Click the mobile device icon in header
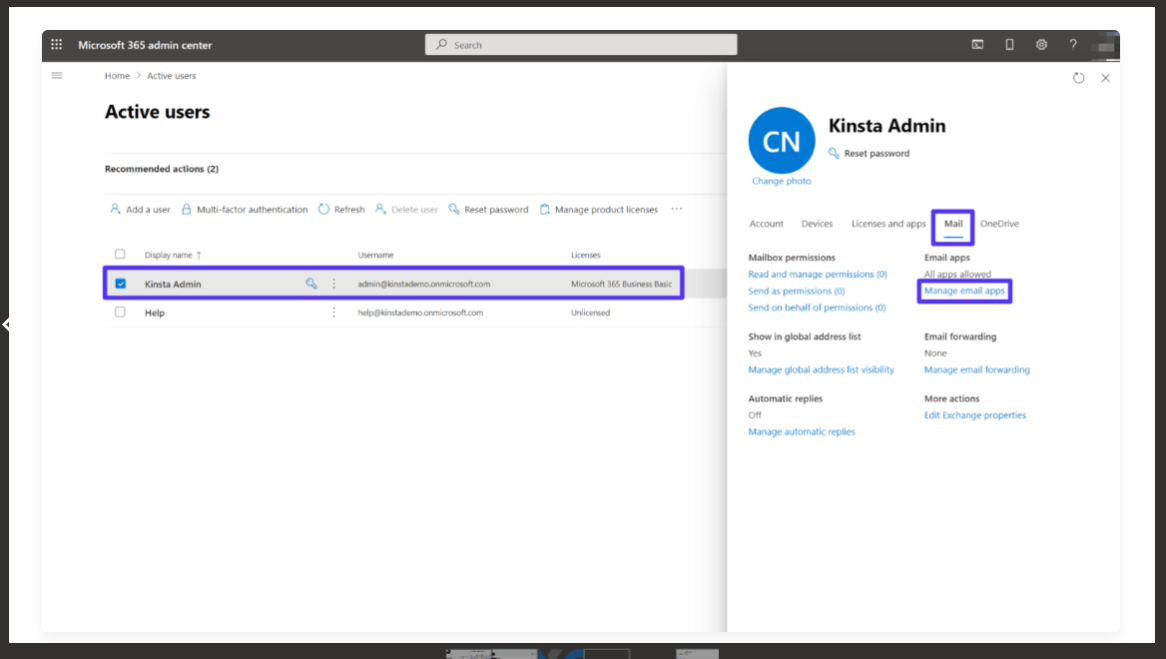 coord(1009,45)
